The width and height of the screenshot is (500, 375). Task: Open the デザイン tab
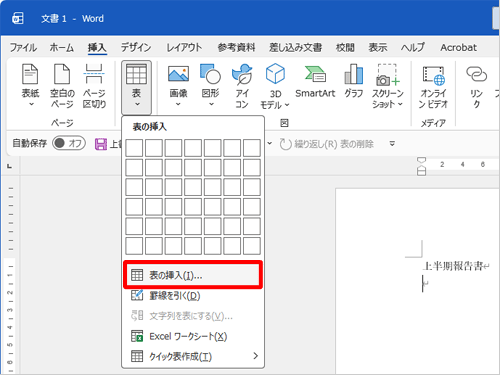(136, 48)
